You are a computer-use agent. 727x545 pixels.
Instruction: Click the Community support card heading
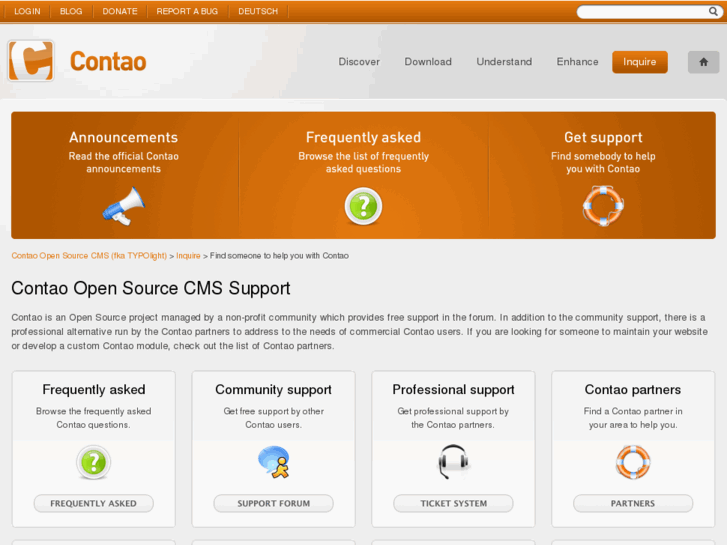coord(274,390)
